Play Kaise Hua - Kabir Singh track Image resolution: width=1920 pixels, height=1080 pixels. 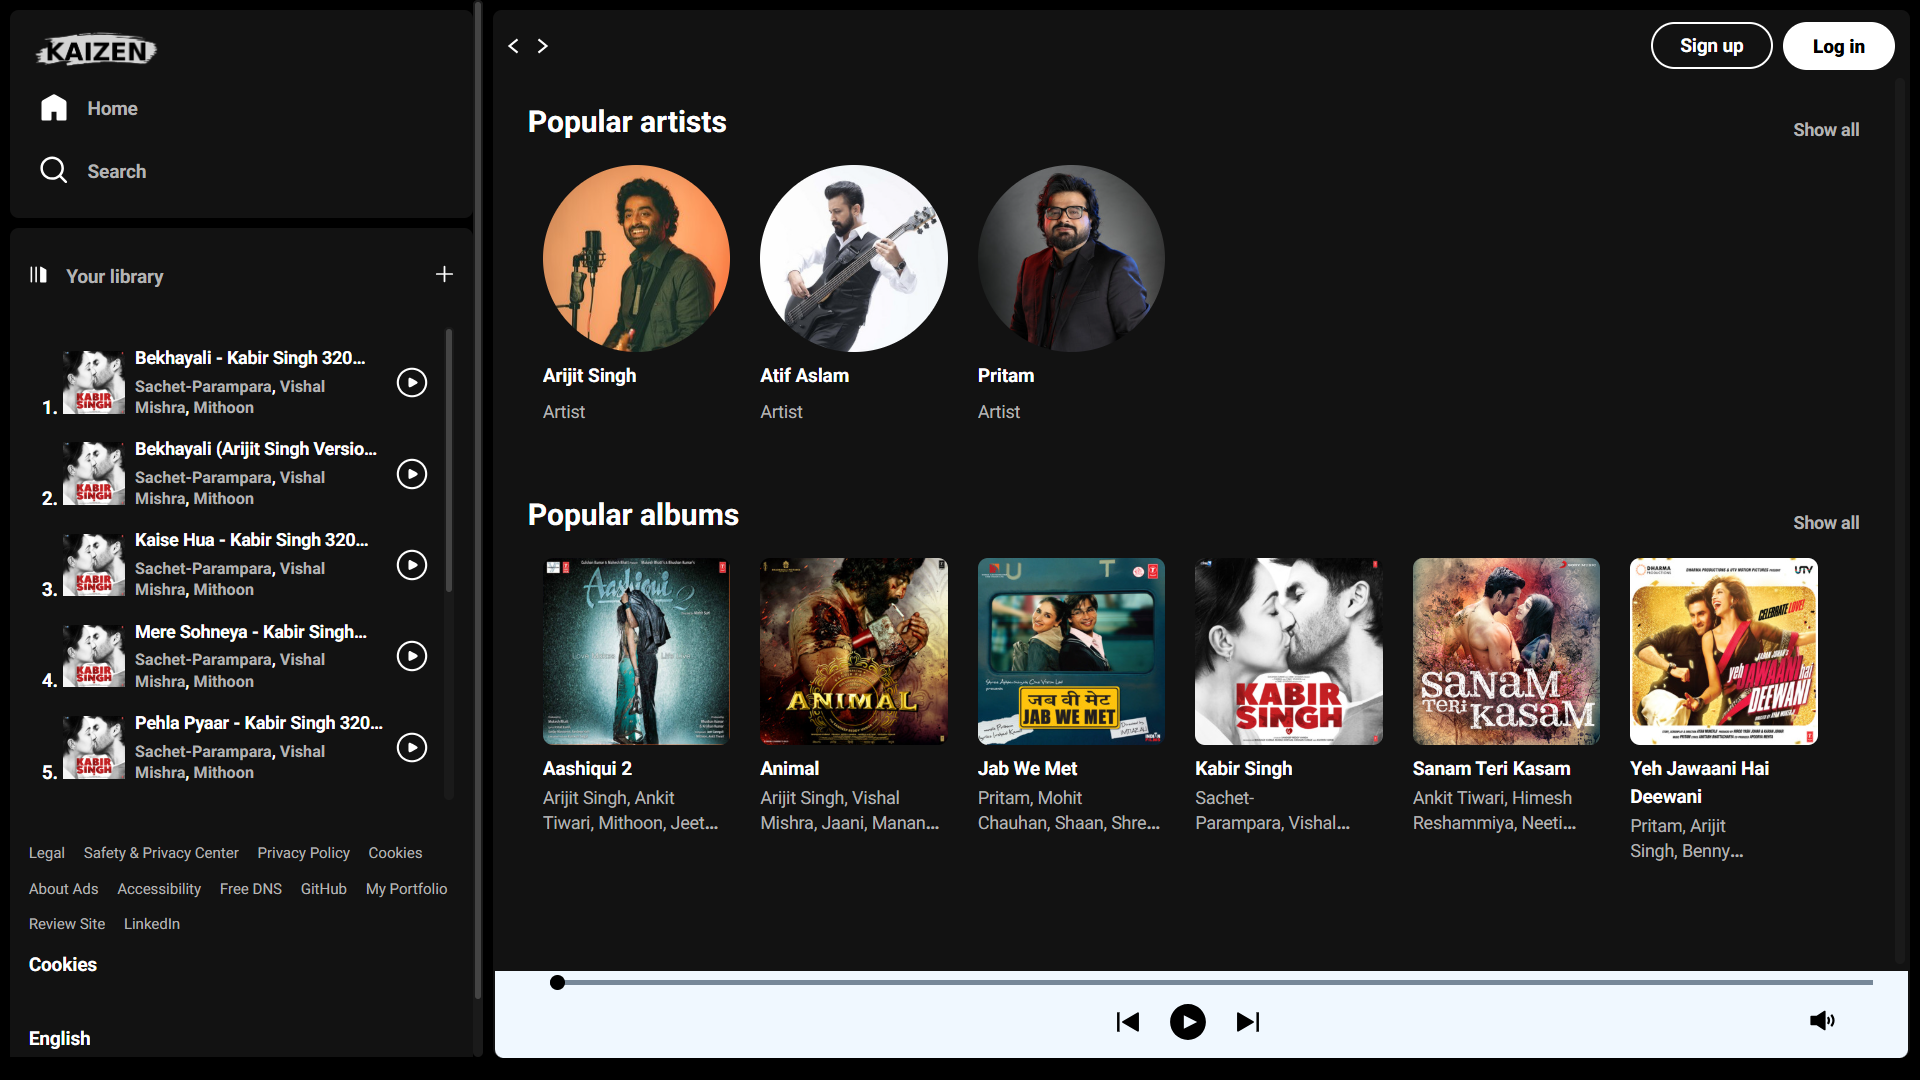412,565
